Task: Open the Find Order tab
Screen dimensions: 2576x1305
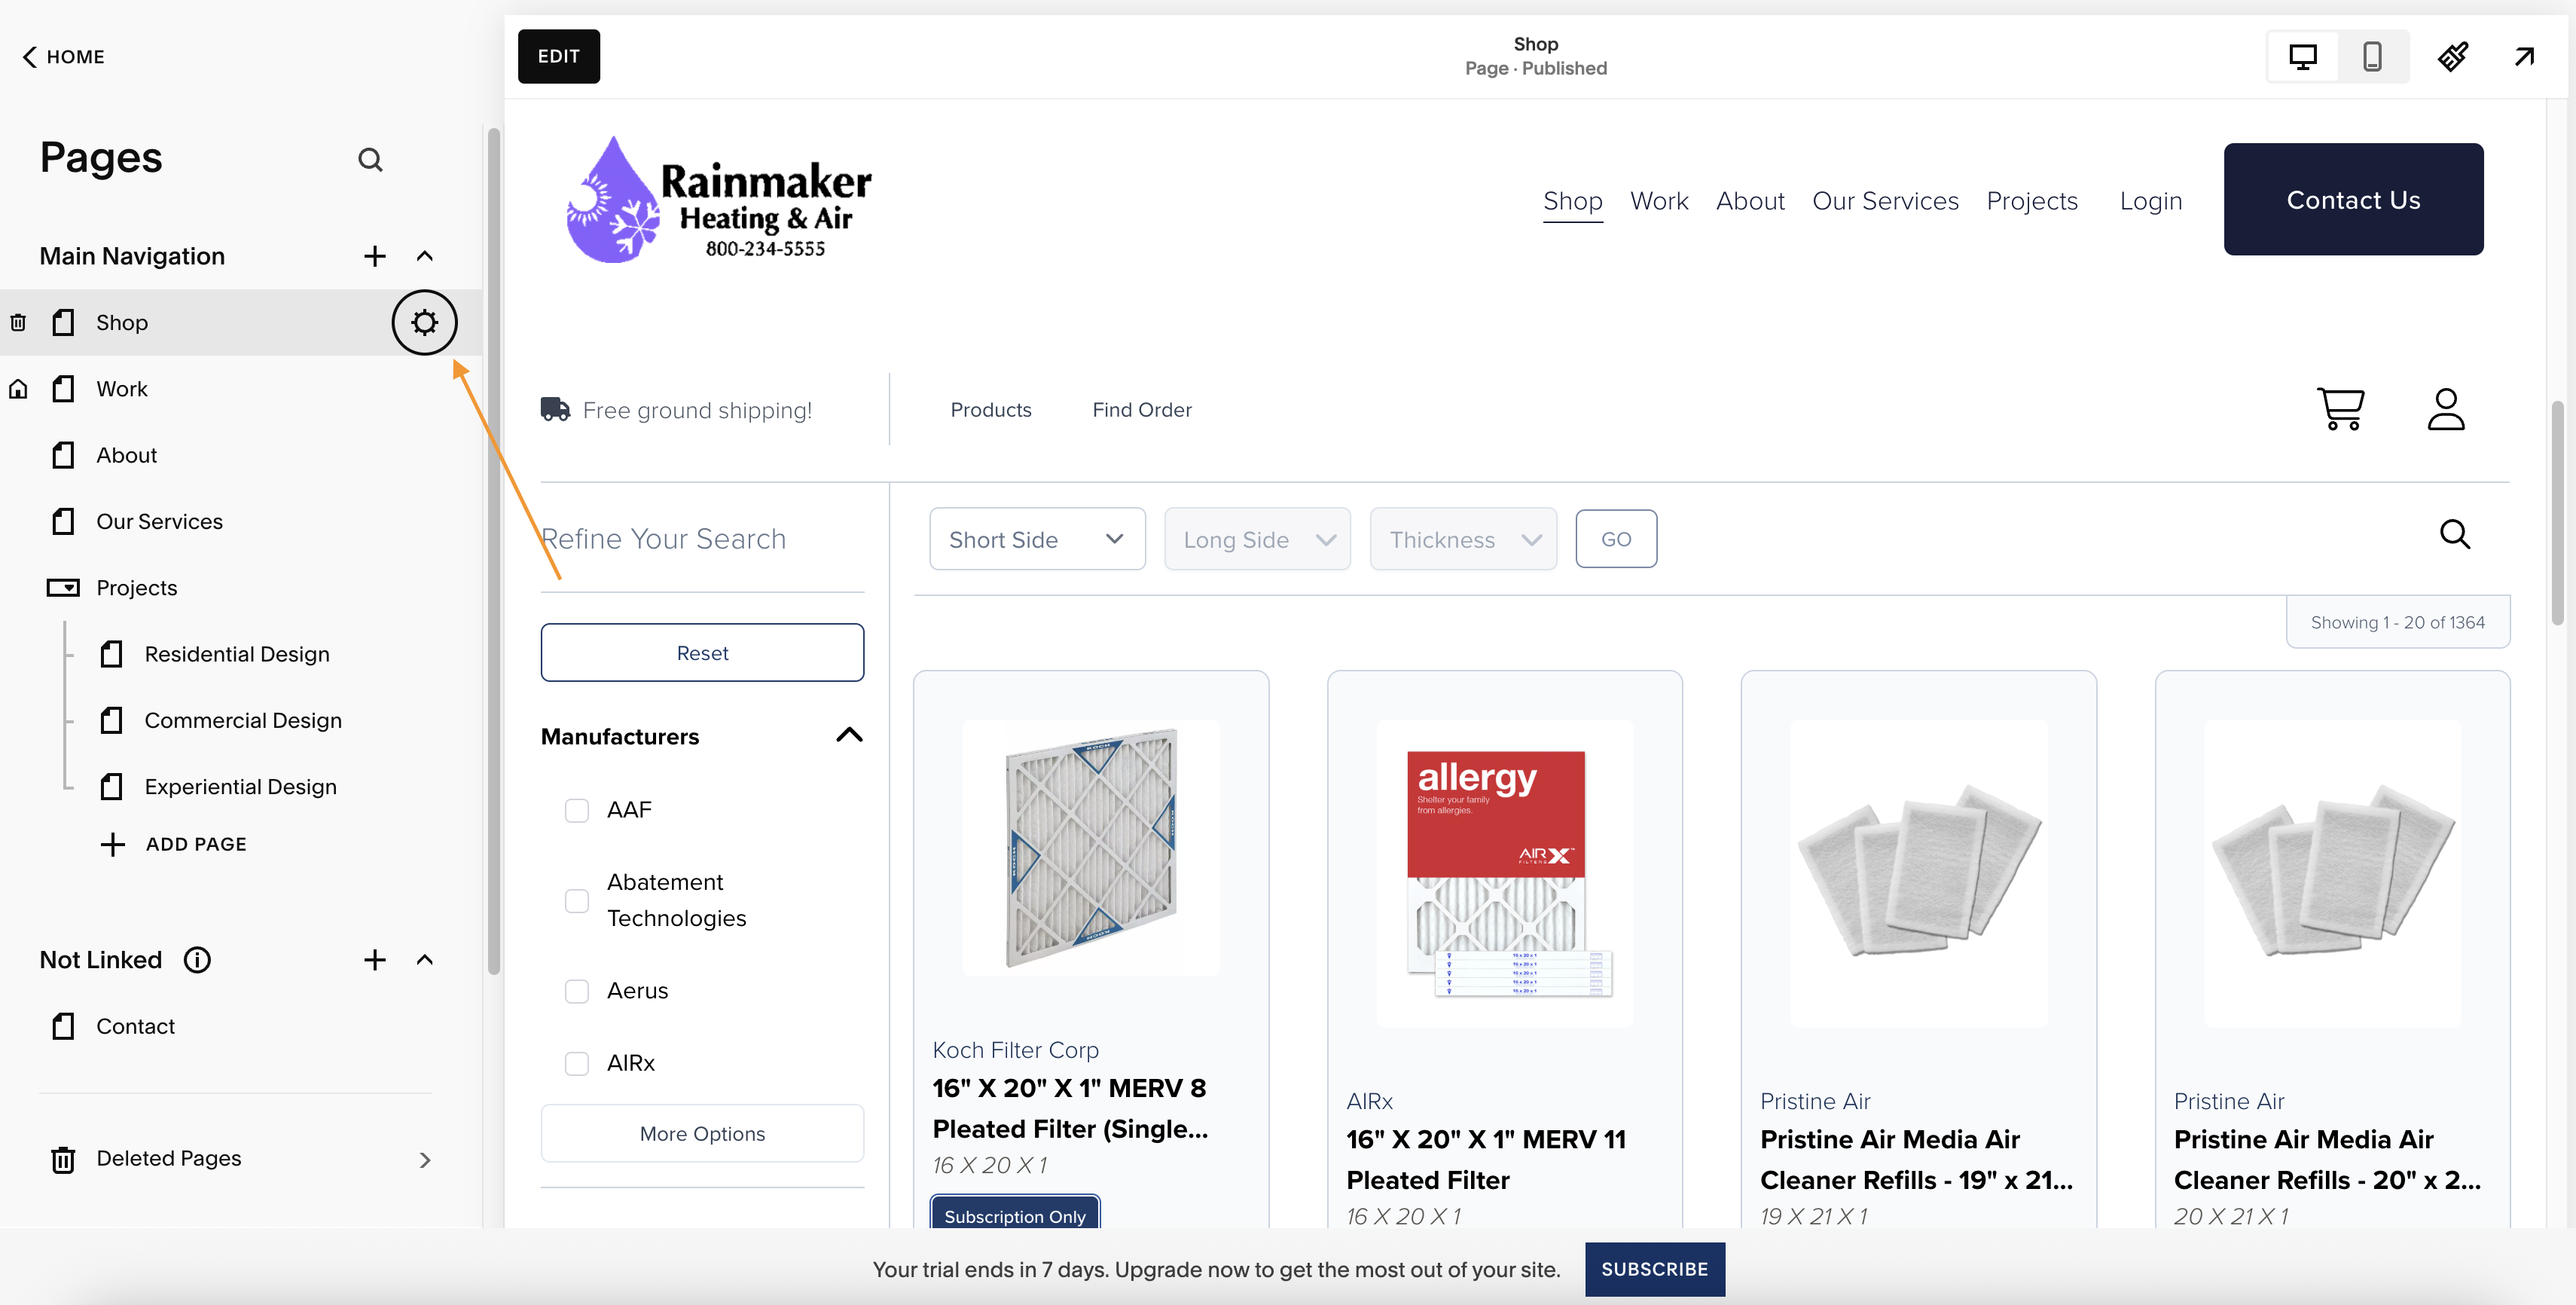Action: (1141, 410)
